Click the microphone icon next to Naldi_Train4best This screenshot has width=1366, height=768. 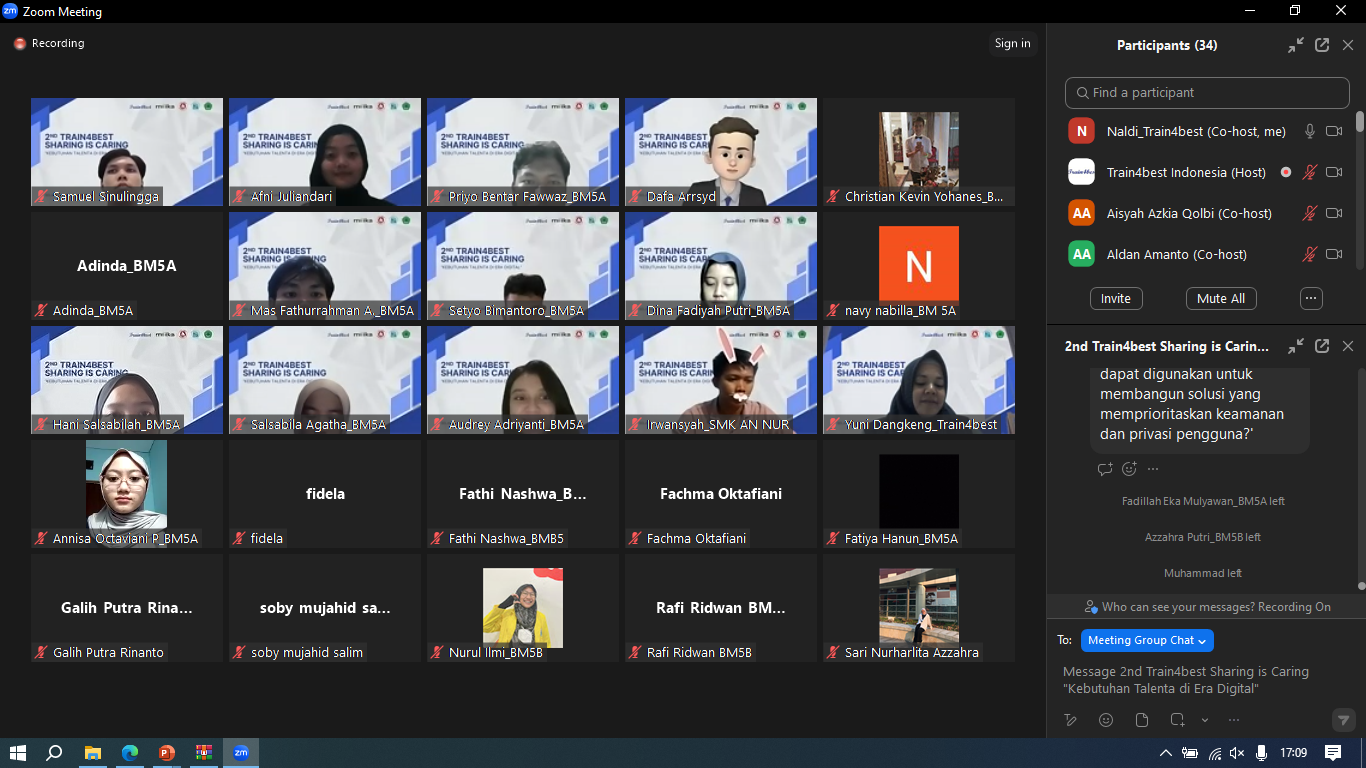pyautogui.click(x=1310, y=130)
